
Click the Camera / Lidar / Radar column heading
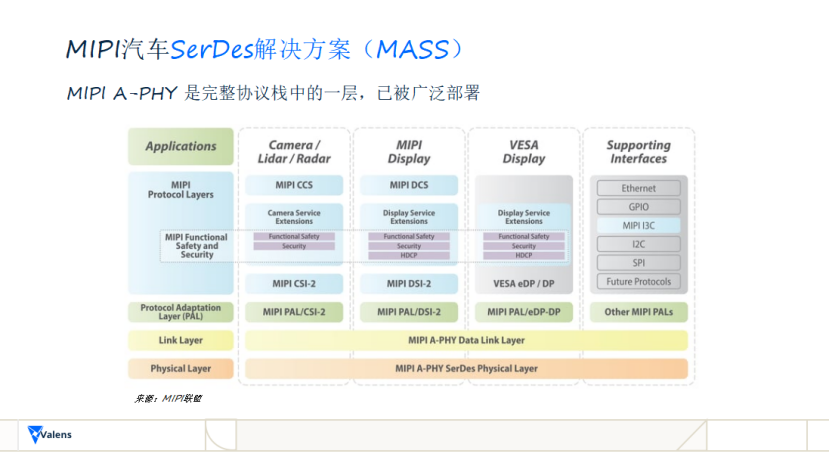pos(294,152)
